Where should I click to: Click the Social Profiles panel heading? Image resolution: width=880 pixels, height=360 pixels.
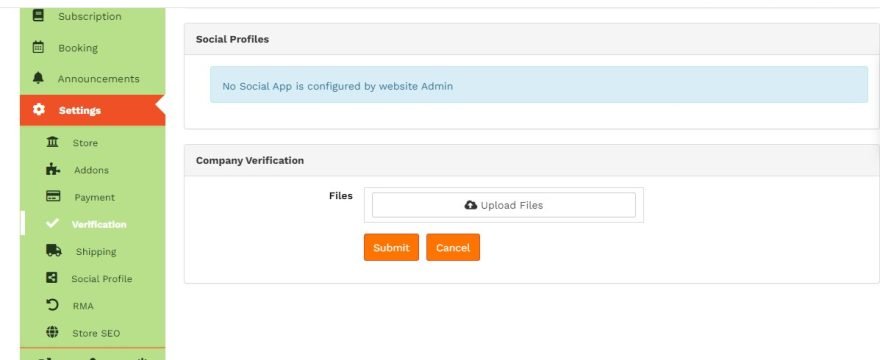click(x=232, y=39)
